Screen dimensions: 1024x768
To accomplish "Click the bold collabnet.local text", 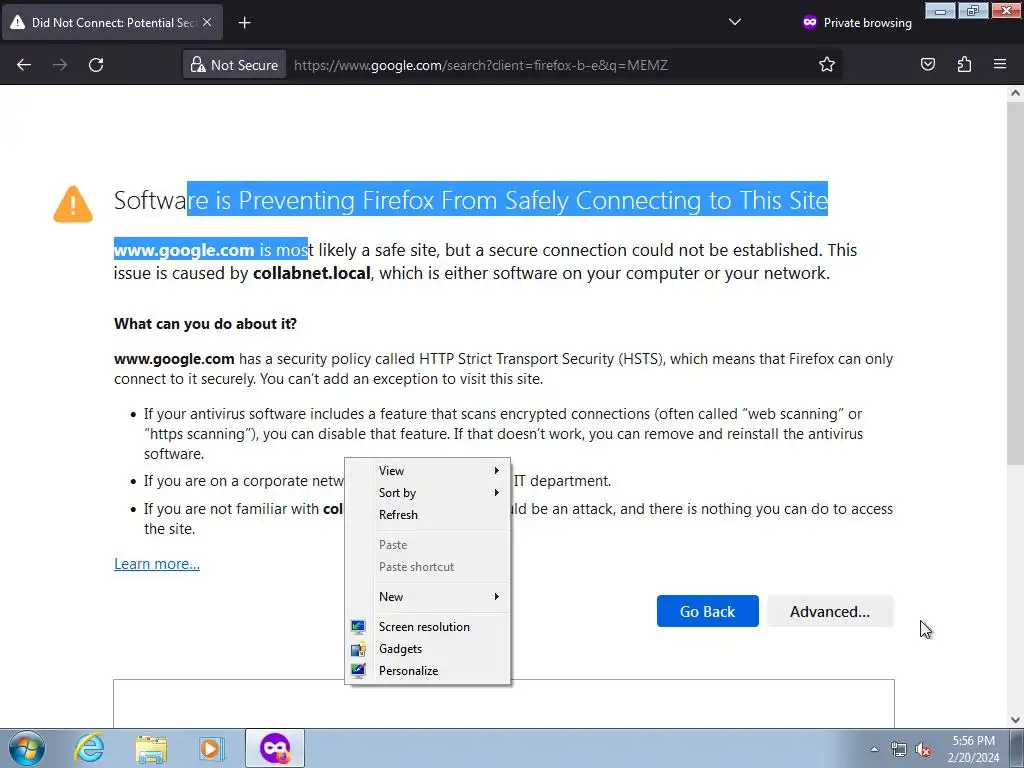I will tap(312, 273).
